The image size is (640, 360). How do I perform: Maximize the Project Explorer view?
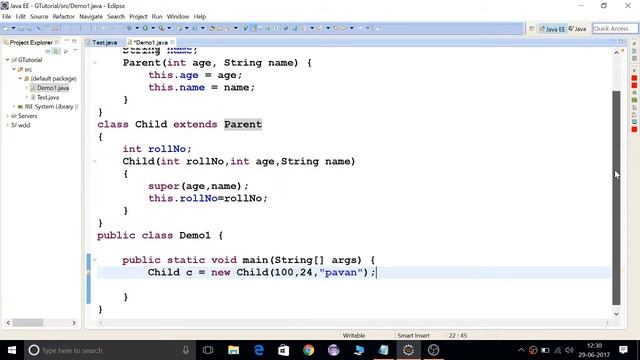[x=74, y=41]
